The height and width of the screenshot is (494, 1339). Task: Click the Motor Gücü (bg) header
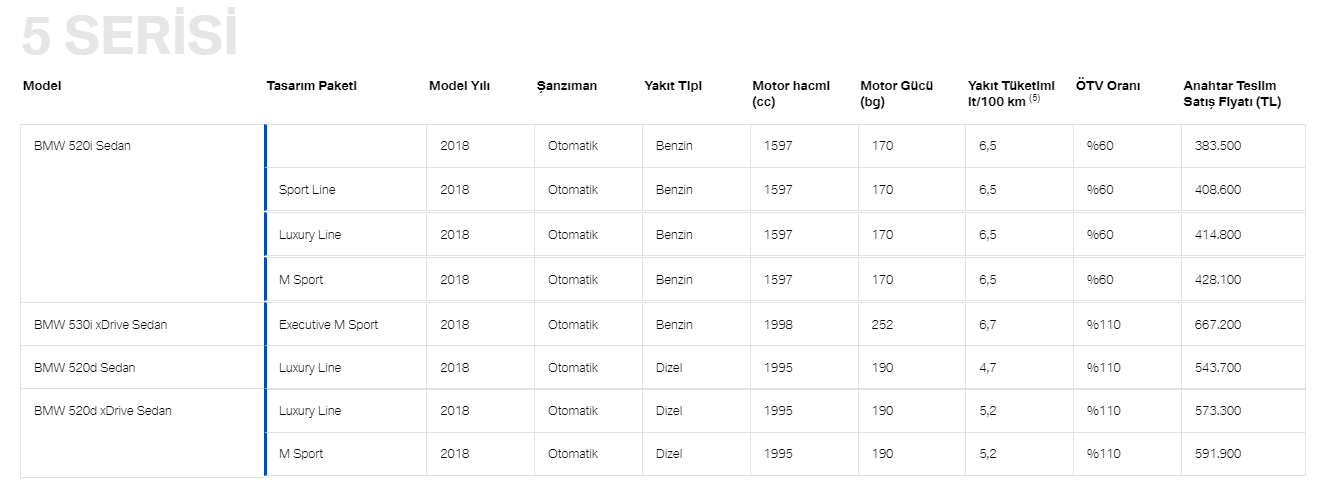pos(896,93)
